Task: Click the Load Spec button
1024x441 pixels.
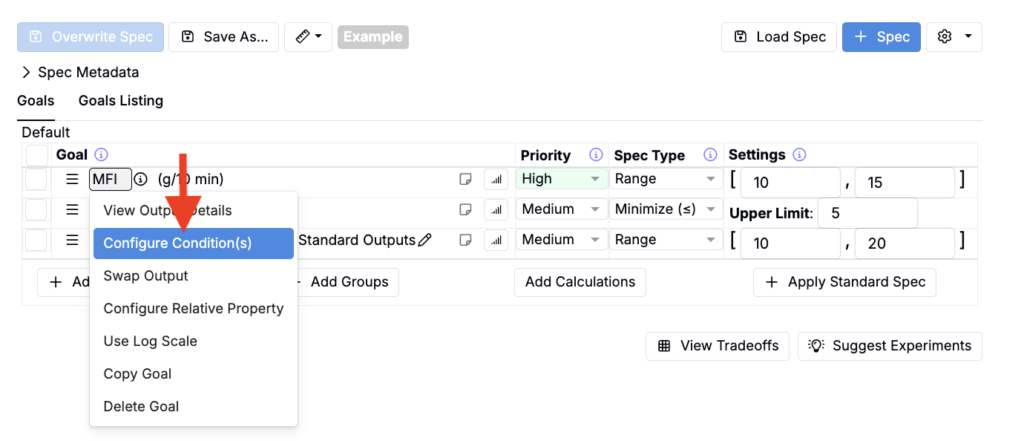Action: [778, 37]
